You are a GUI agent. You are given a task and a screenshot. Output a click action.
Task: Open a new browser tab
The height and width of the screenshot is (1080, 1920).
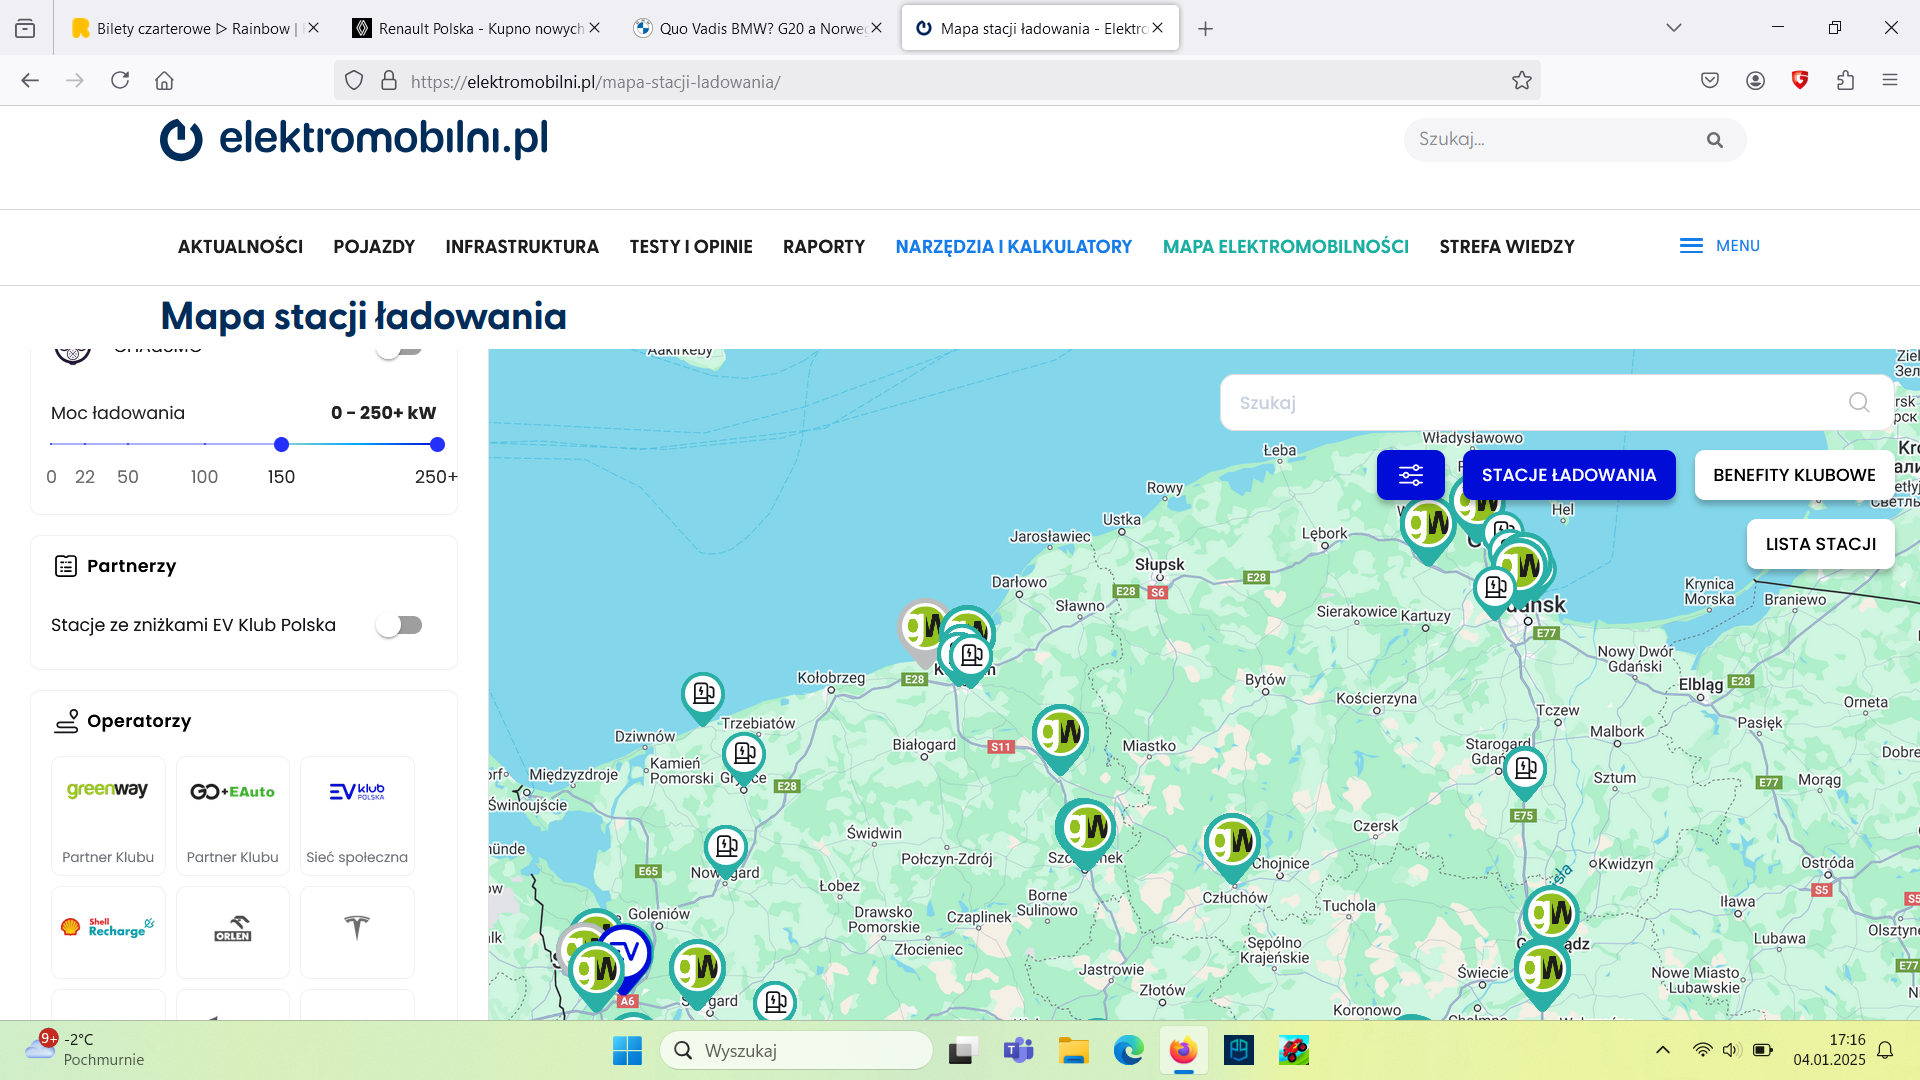coord(1205,29)
